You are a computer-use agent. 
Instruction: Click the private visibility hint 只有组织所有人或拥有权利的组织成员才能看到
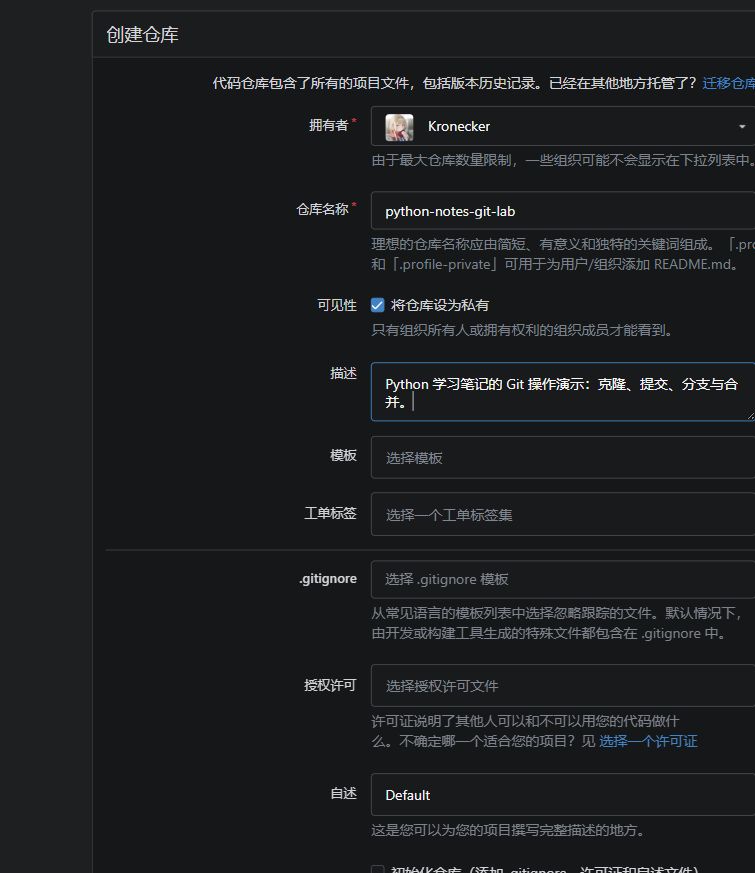point(522,330)
